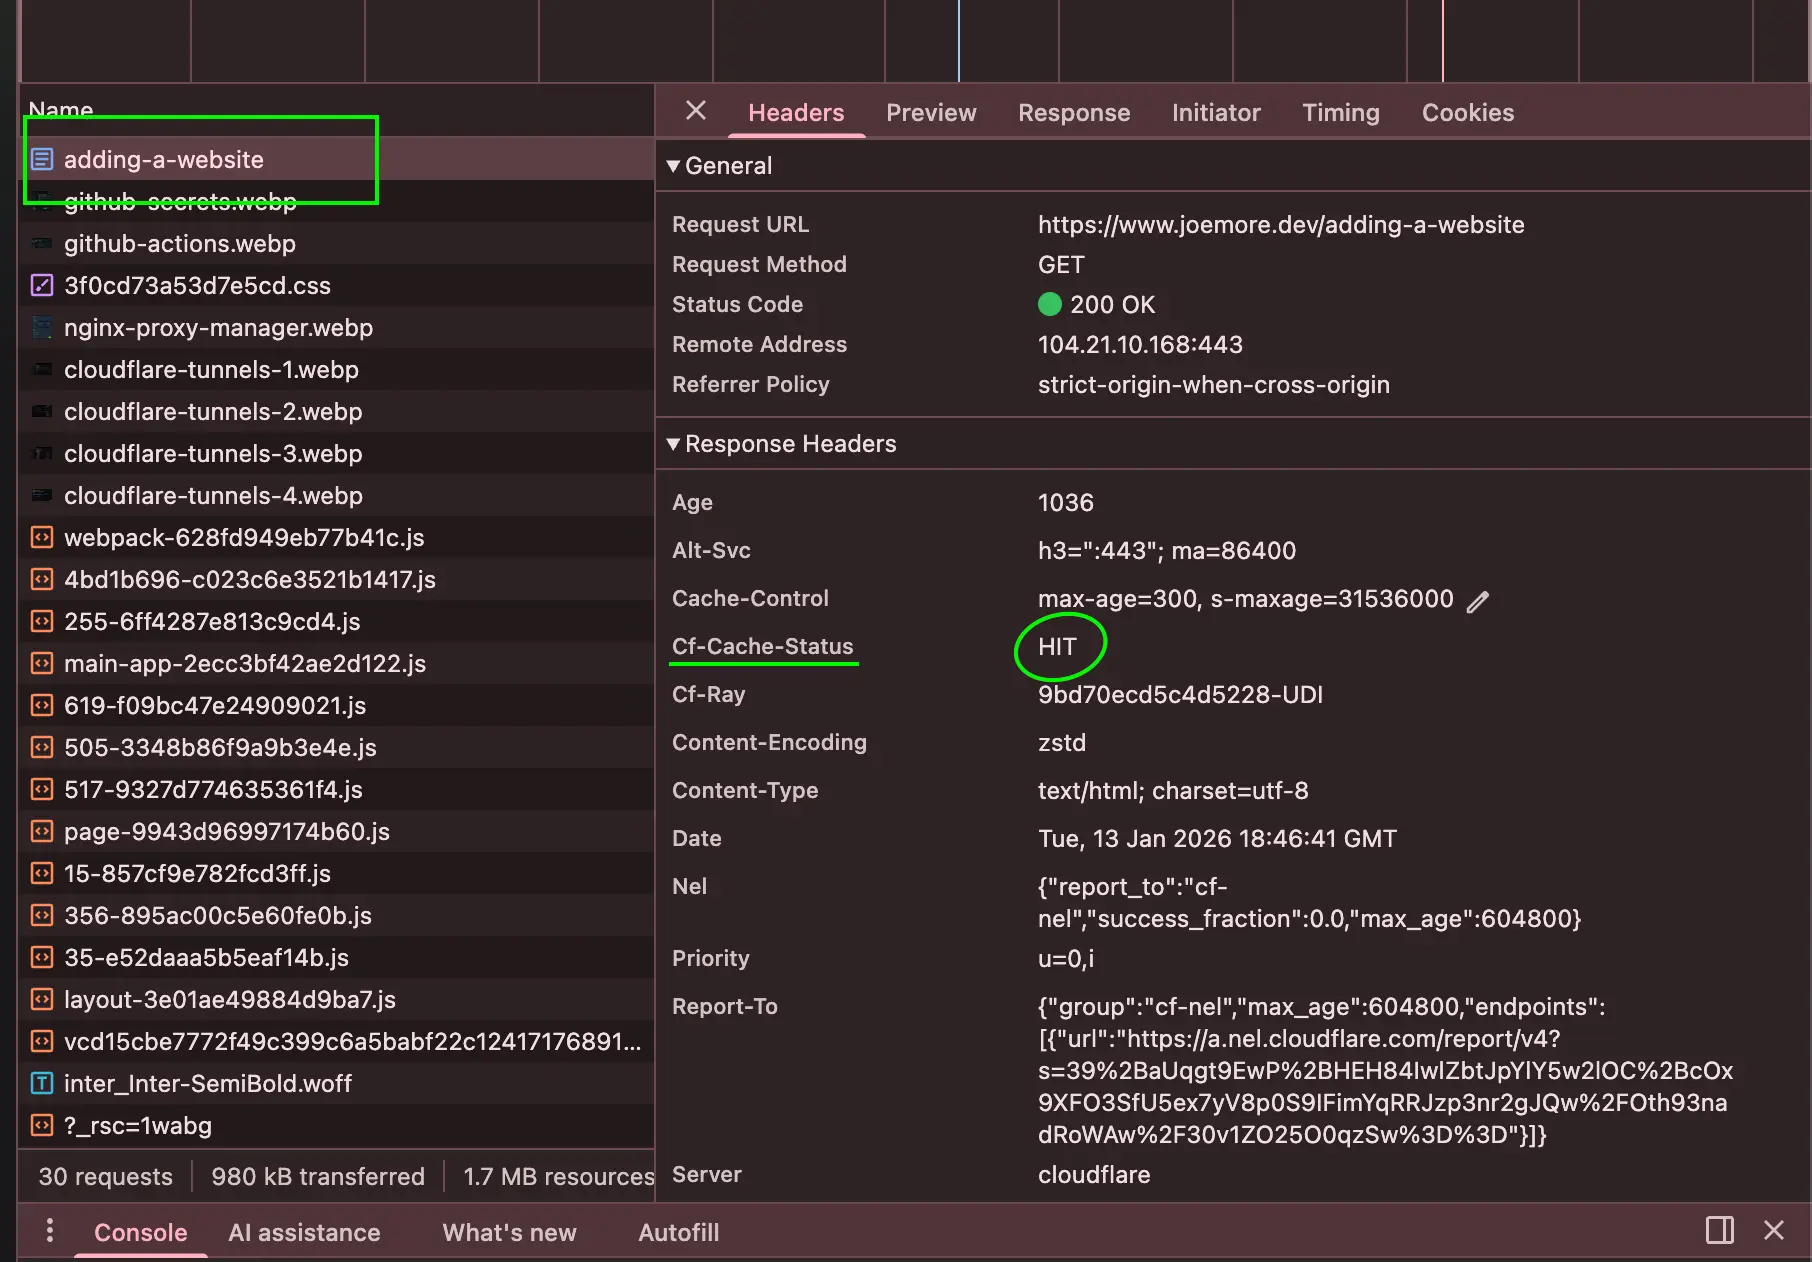The width and height of the screenshot is (1812, 1262).
Task: Collapse the General section
Action: tap(674, 165)
